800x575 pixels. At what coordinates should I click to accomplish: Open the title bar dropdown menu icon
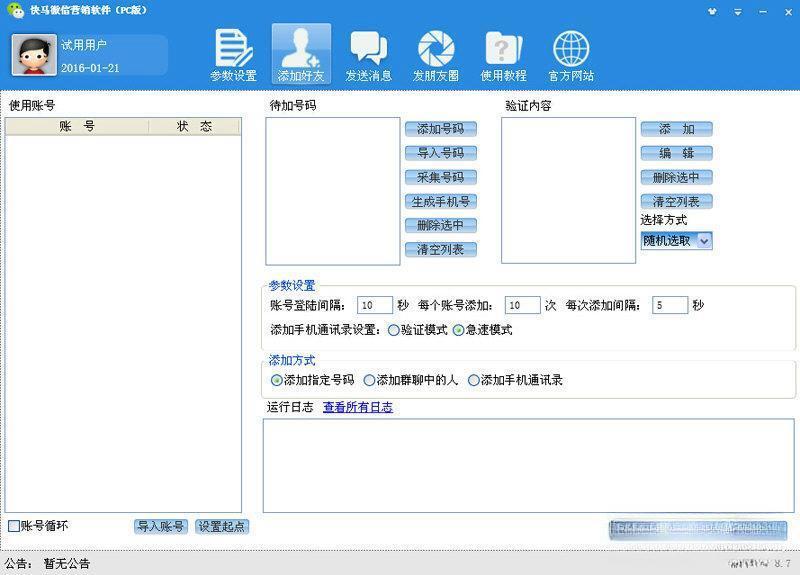pos(736,10)
